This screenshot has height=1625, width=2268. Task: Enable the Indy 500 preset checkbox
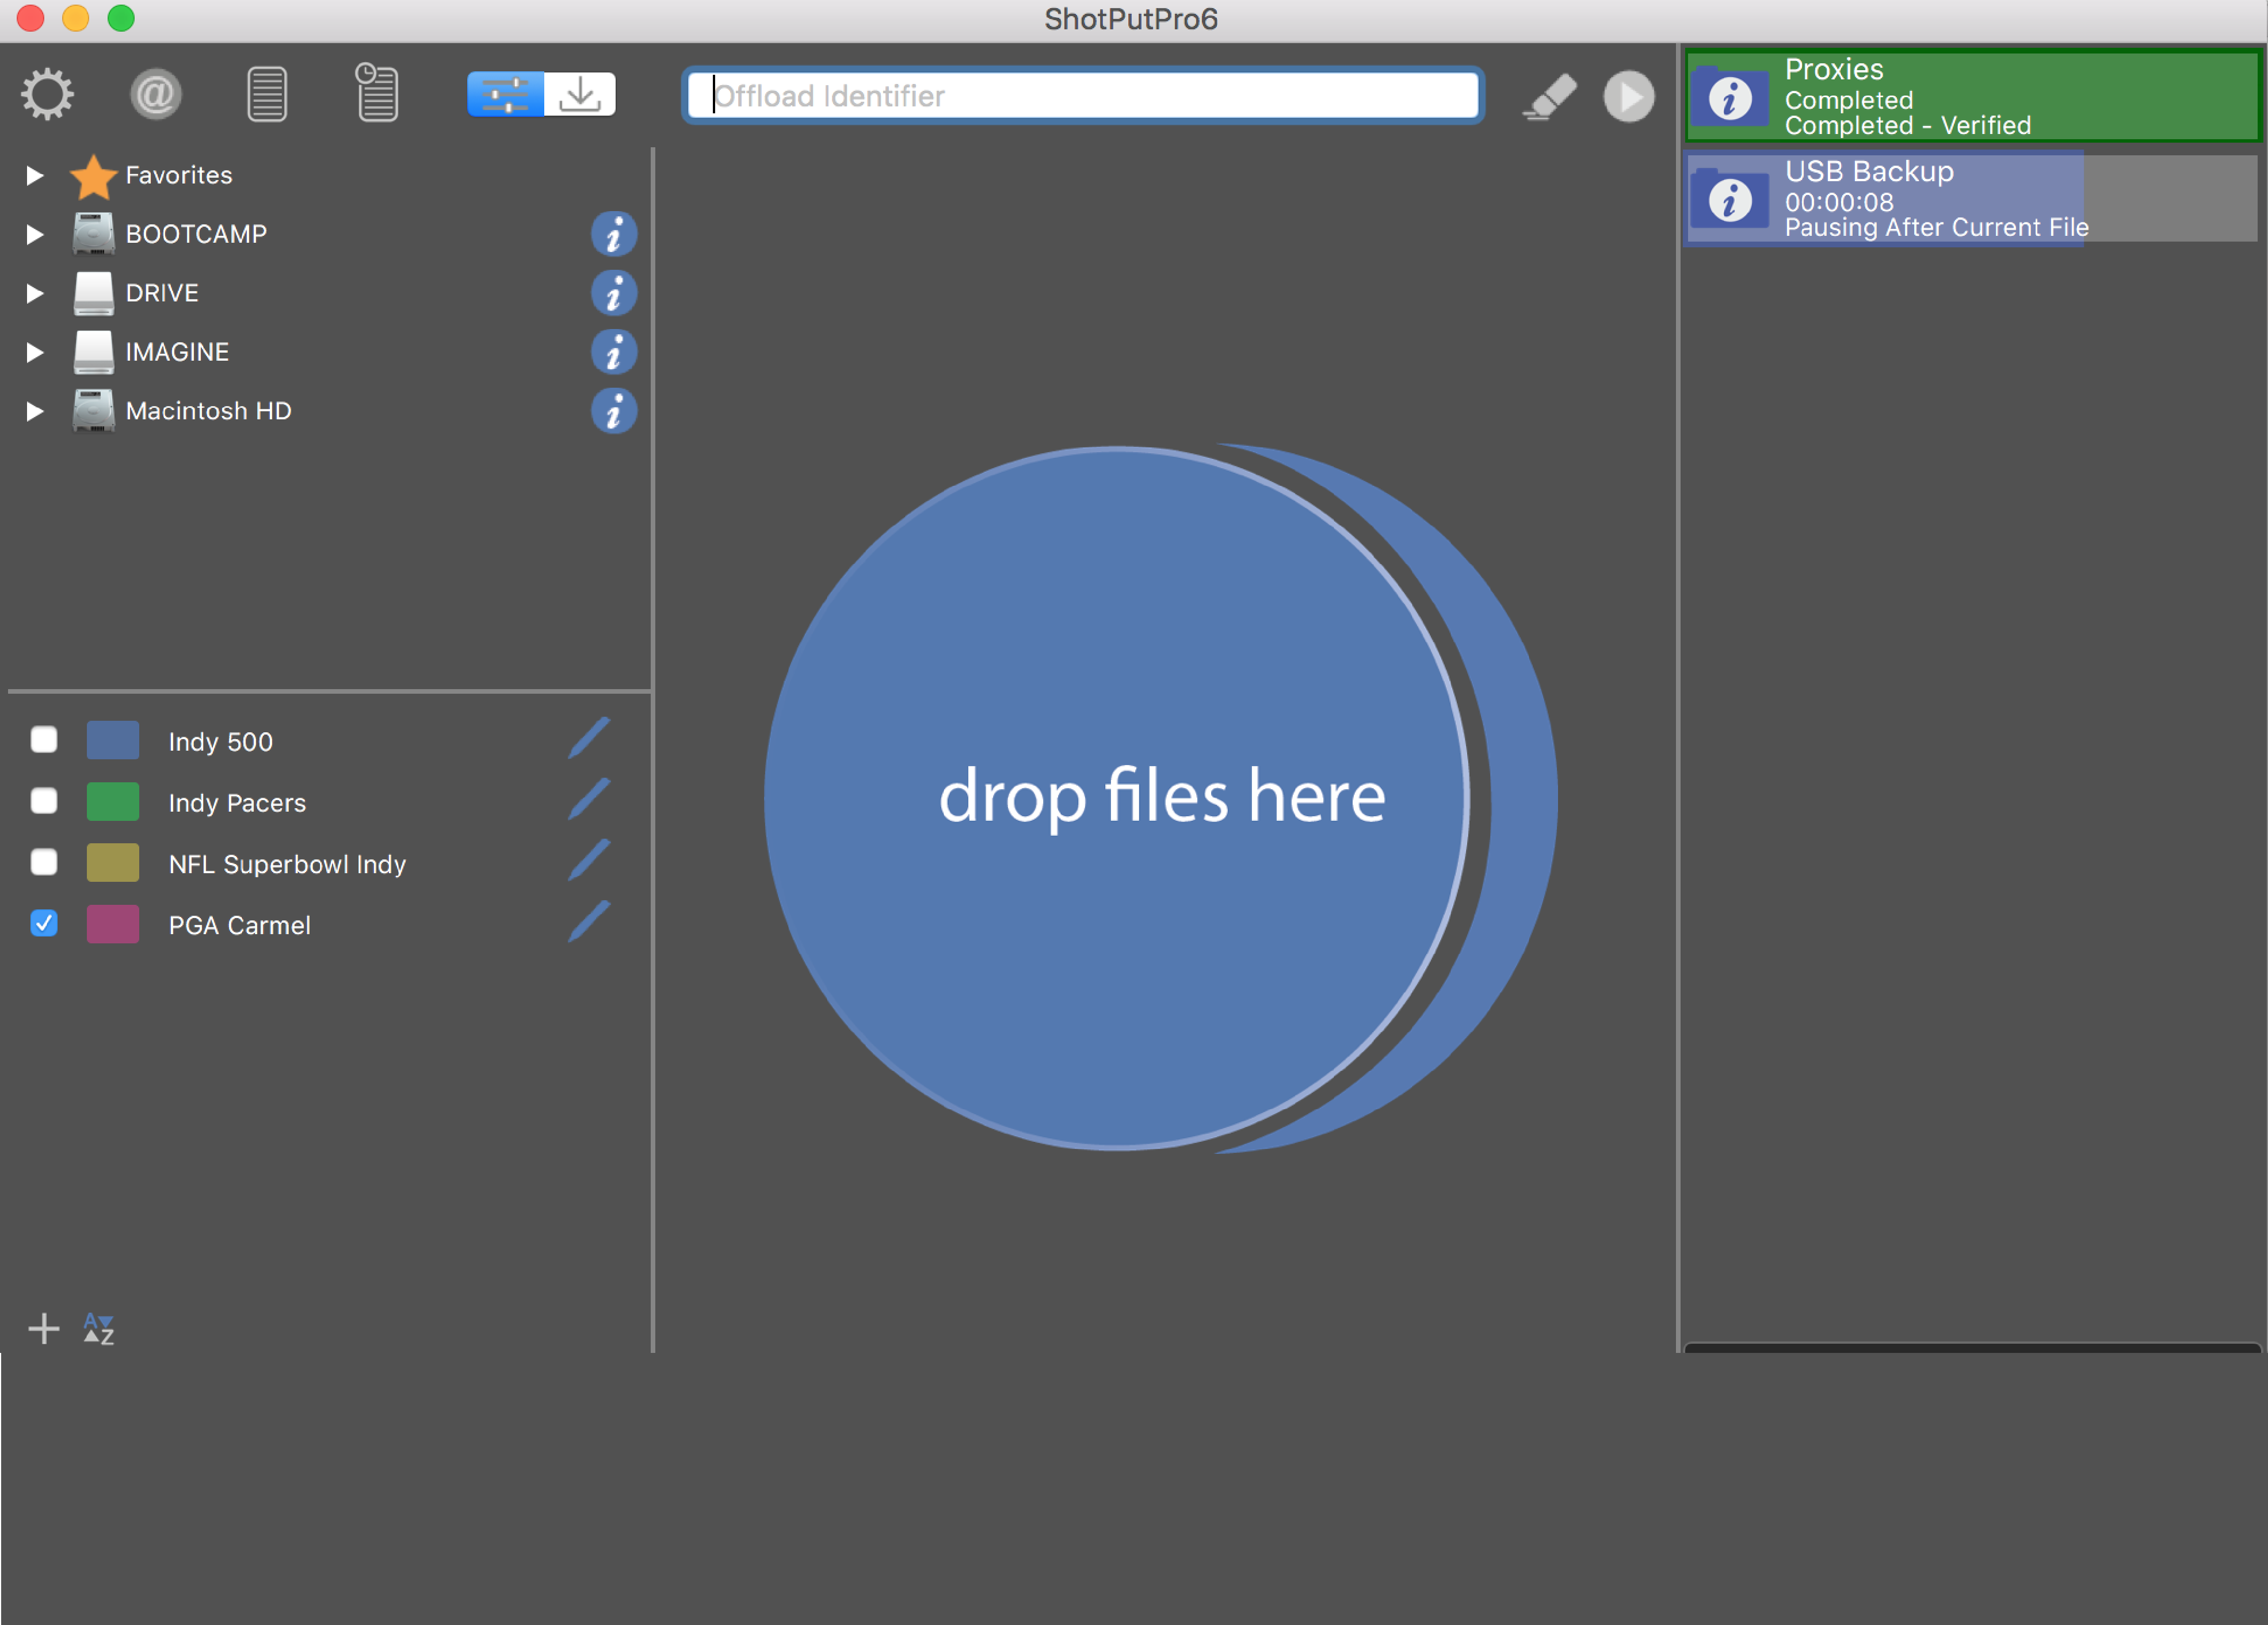44,740
